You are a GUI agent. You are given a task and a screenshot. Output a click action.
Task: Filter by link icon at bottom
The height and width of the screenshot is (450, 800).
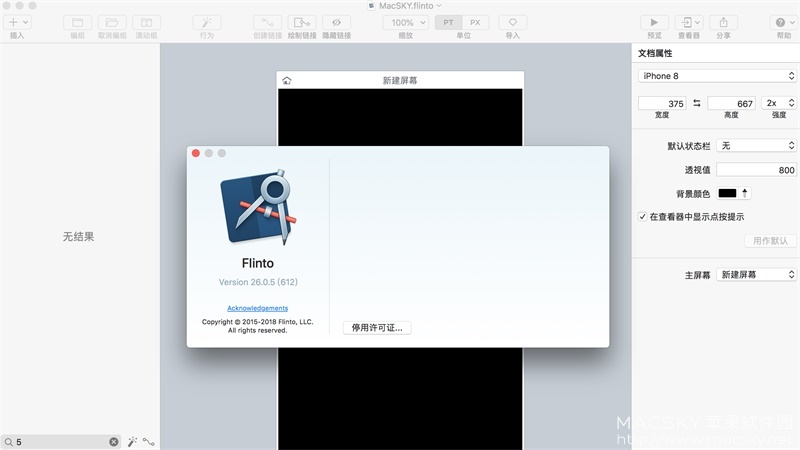148,442
